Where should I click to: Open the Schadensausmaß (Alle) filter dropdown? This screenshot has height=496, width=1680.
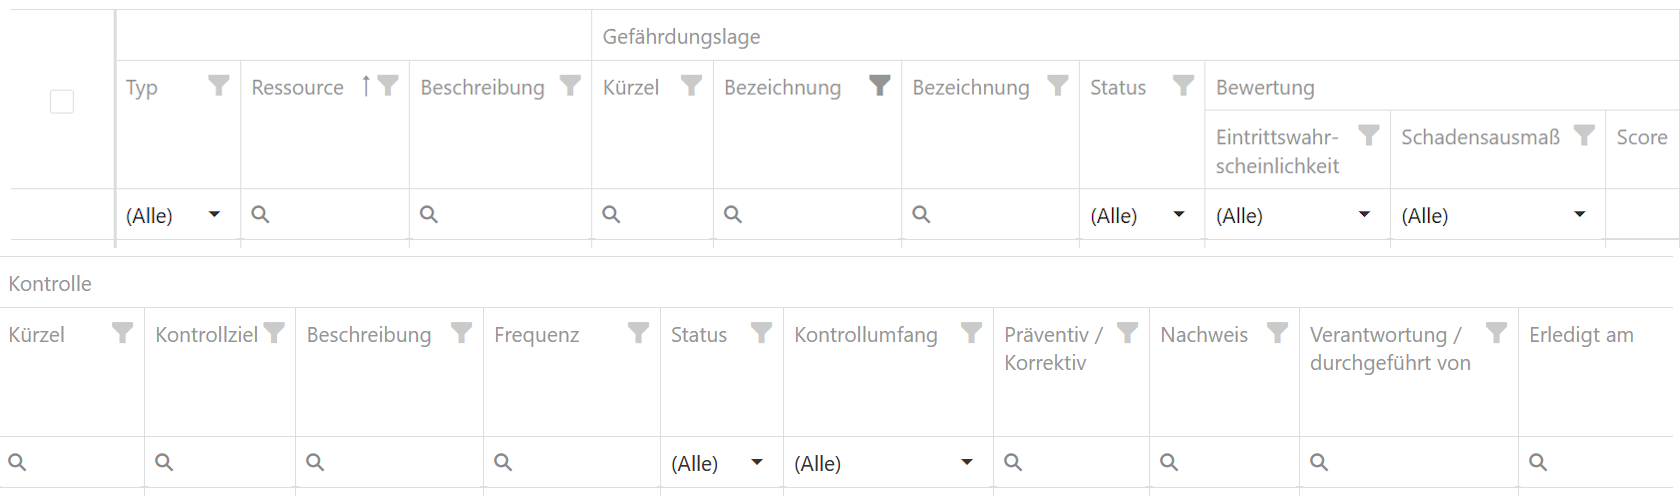[x=1580, y=215]
